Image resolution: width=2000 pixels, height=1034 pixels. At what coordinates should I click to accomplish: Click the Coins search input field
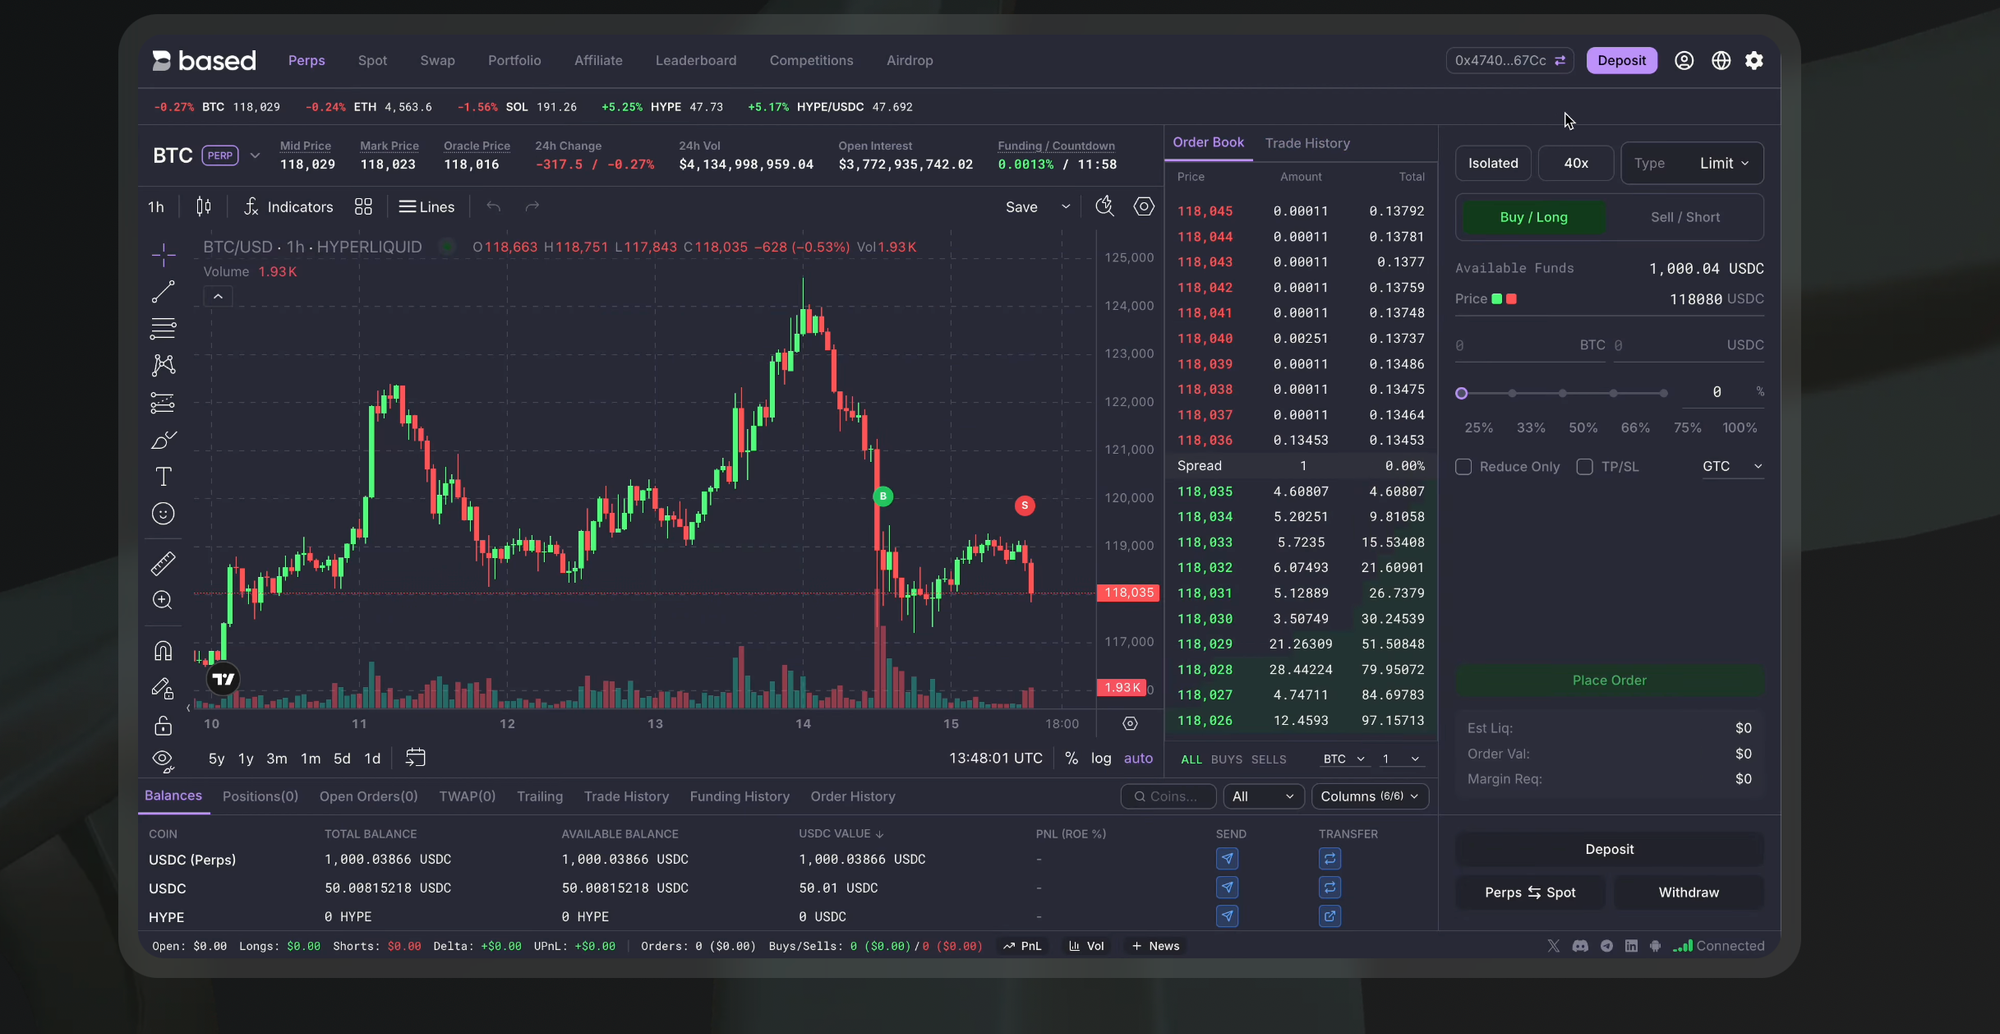pos(1169,796)
